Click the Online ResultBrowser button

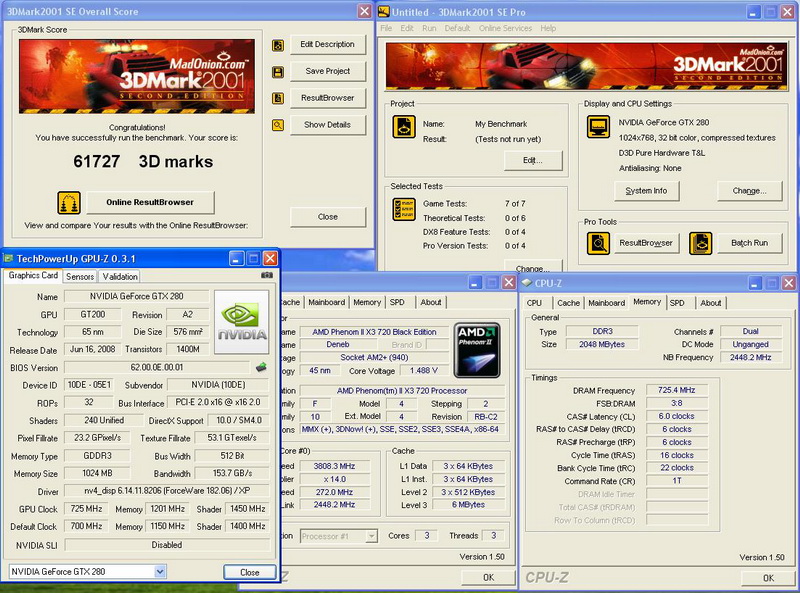(150, 202)
